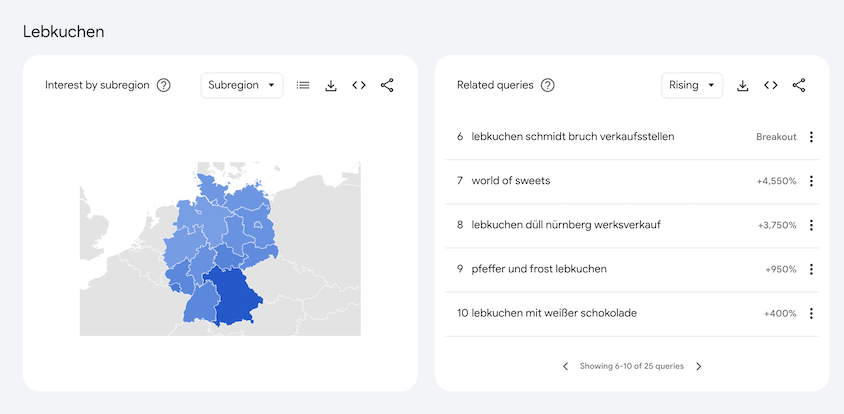844x414 pixels.
Task: Share the Interest by subregion chart
Action: pos(387,85)
